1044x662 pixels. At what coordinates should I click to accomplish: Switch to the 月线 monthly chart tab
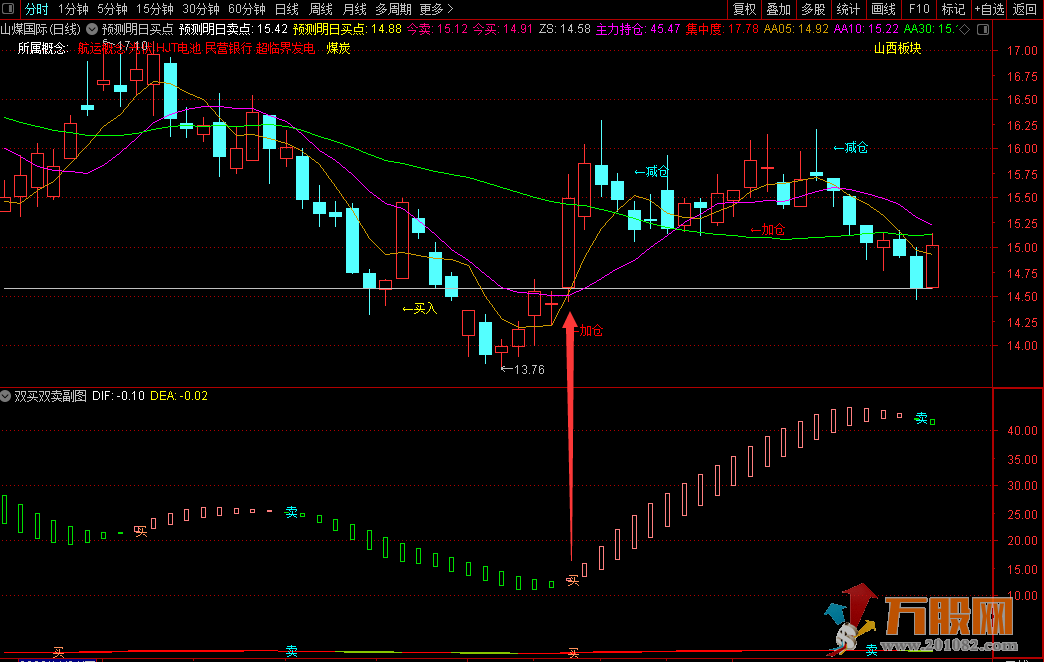pyautogui.click(x=355, y=9)
